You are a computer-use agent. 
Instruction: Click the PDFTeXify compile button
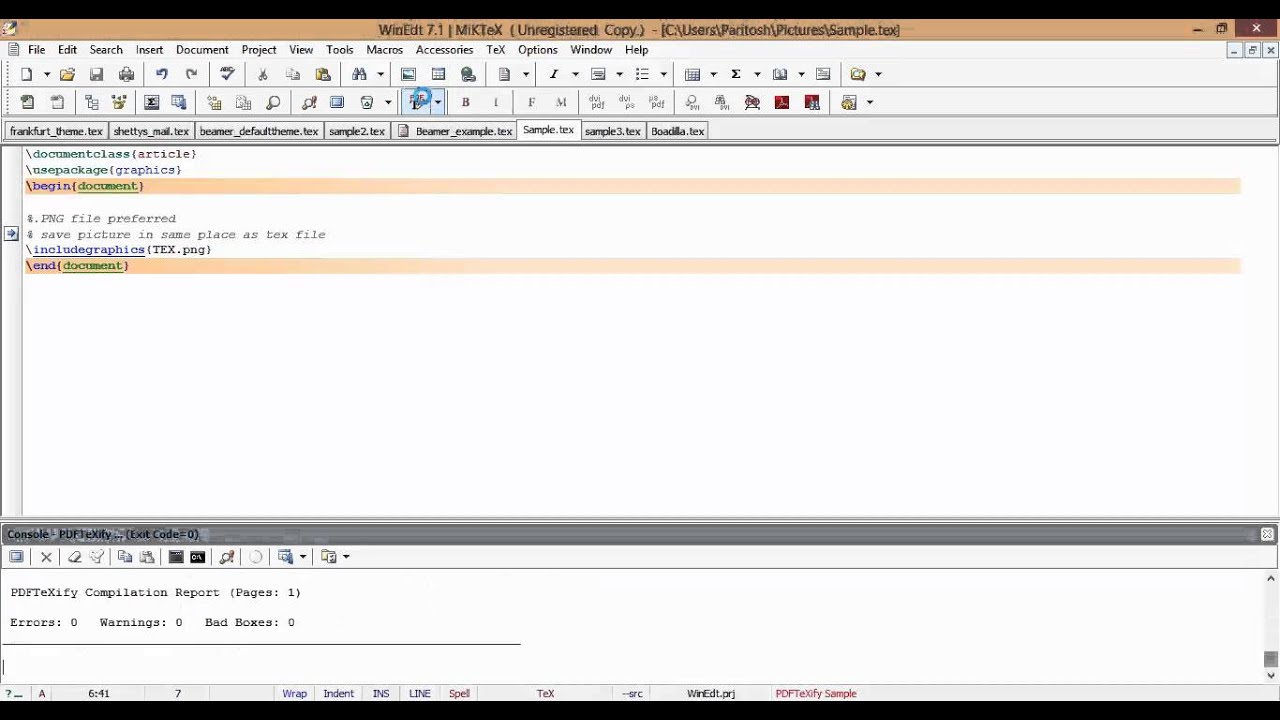(x=418, y=102)
